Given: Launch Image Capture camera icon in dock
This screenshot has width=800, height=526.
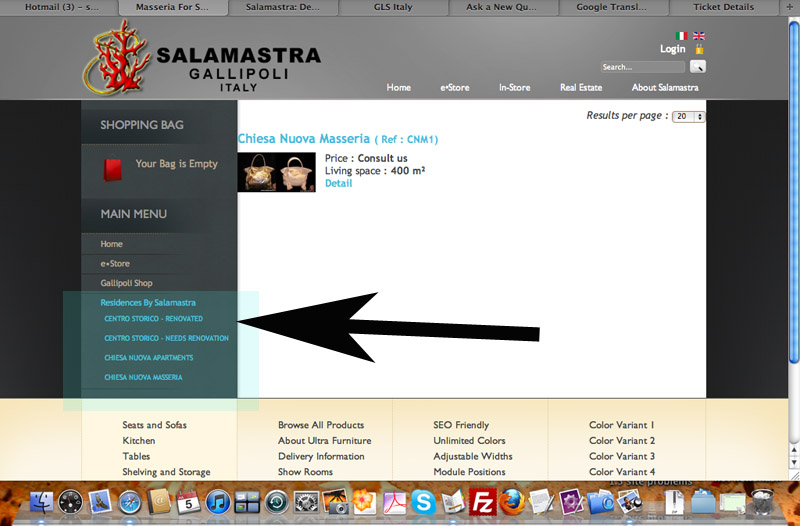Looking at the screenshot, I should (335, 502).
